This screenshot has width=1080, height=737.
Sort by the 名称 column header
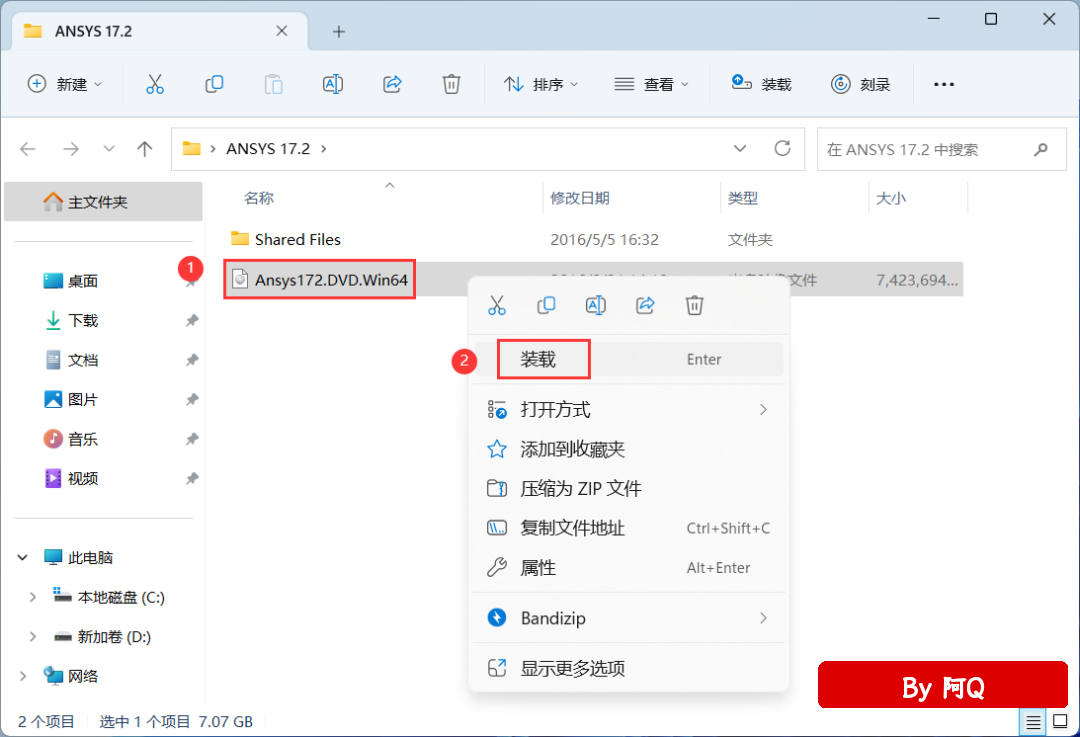[259, 198]
